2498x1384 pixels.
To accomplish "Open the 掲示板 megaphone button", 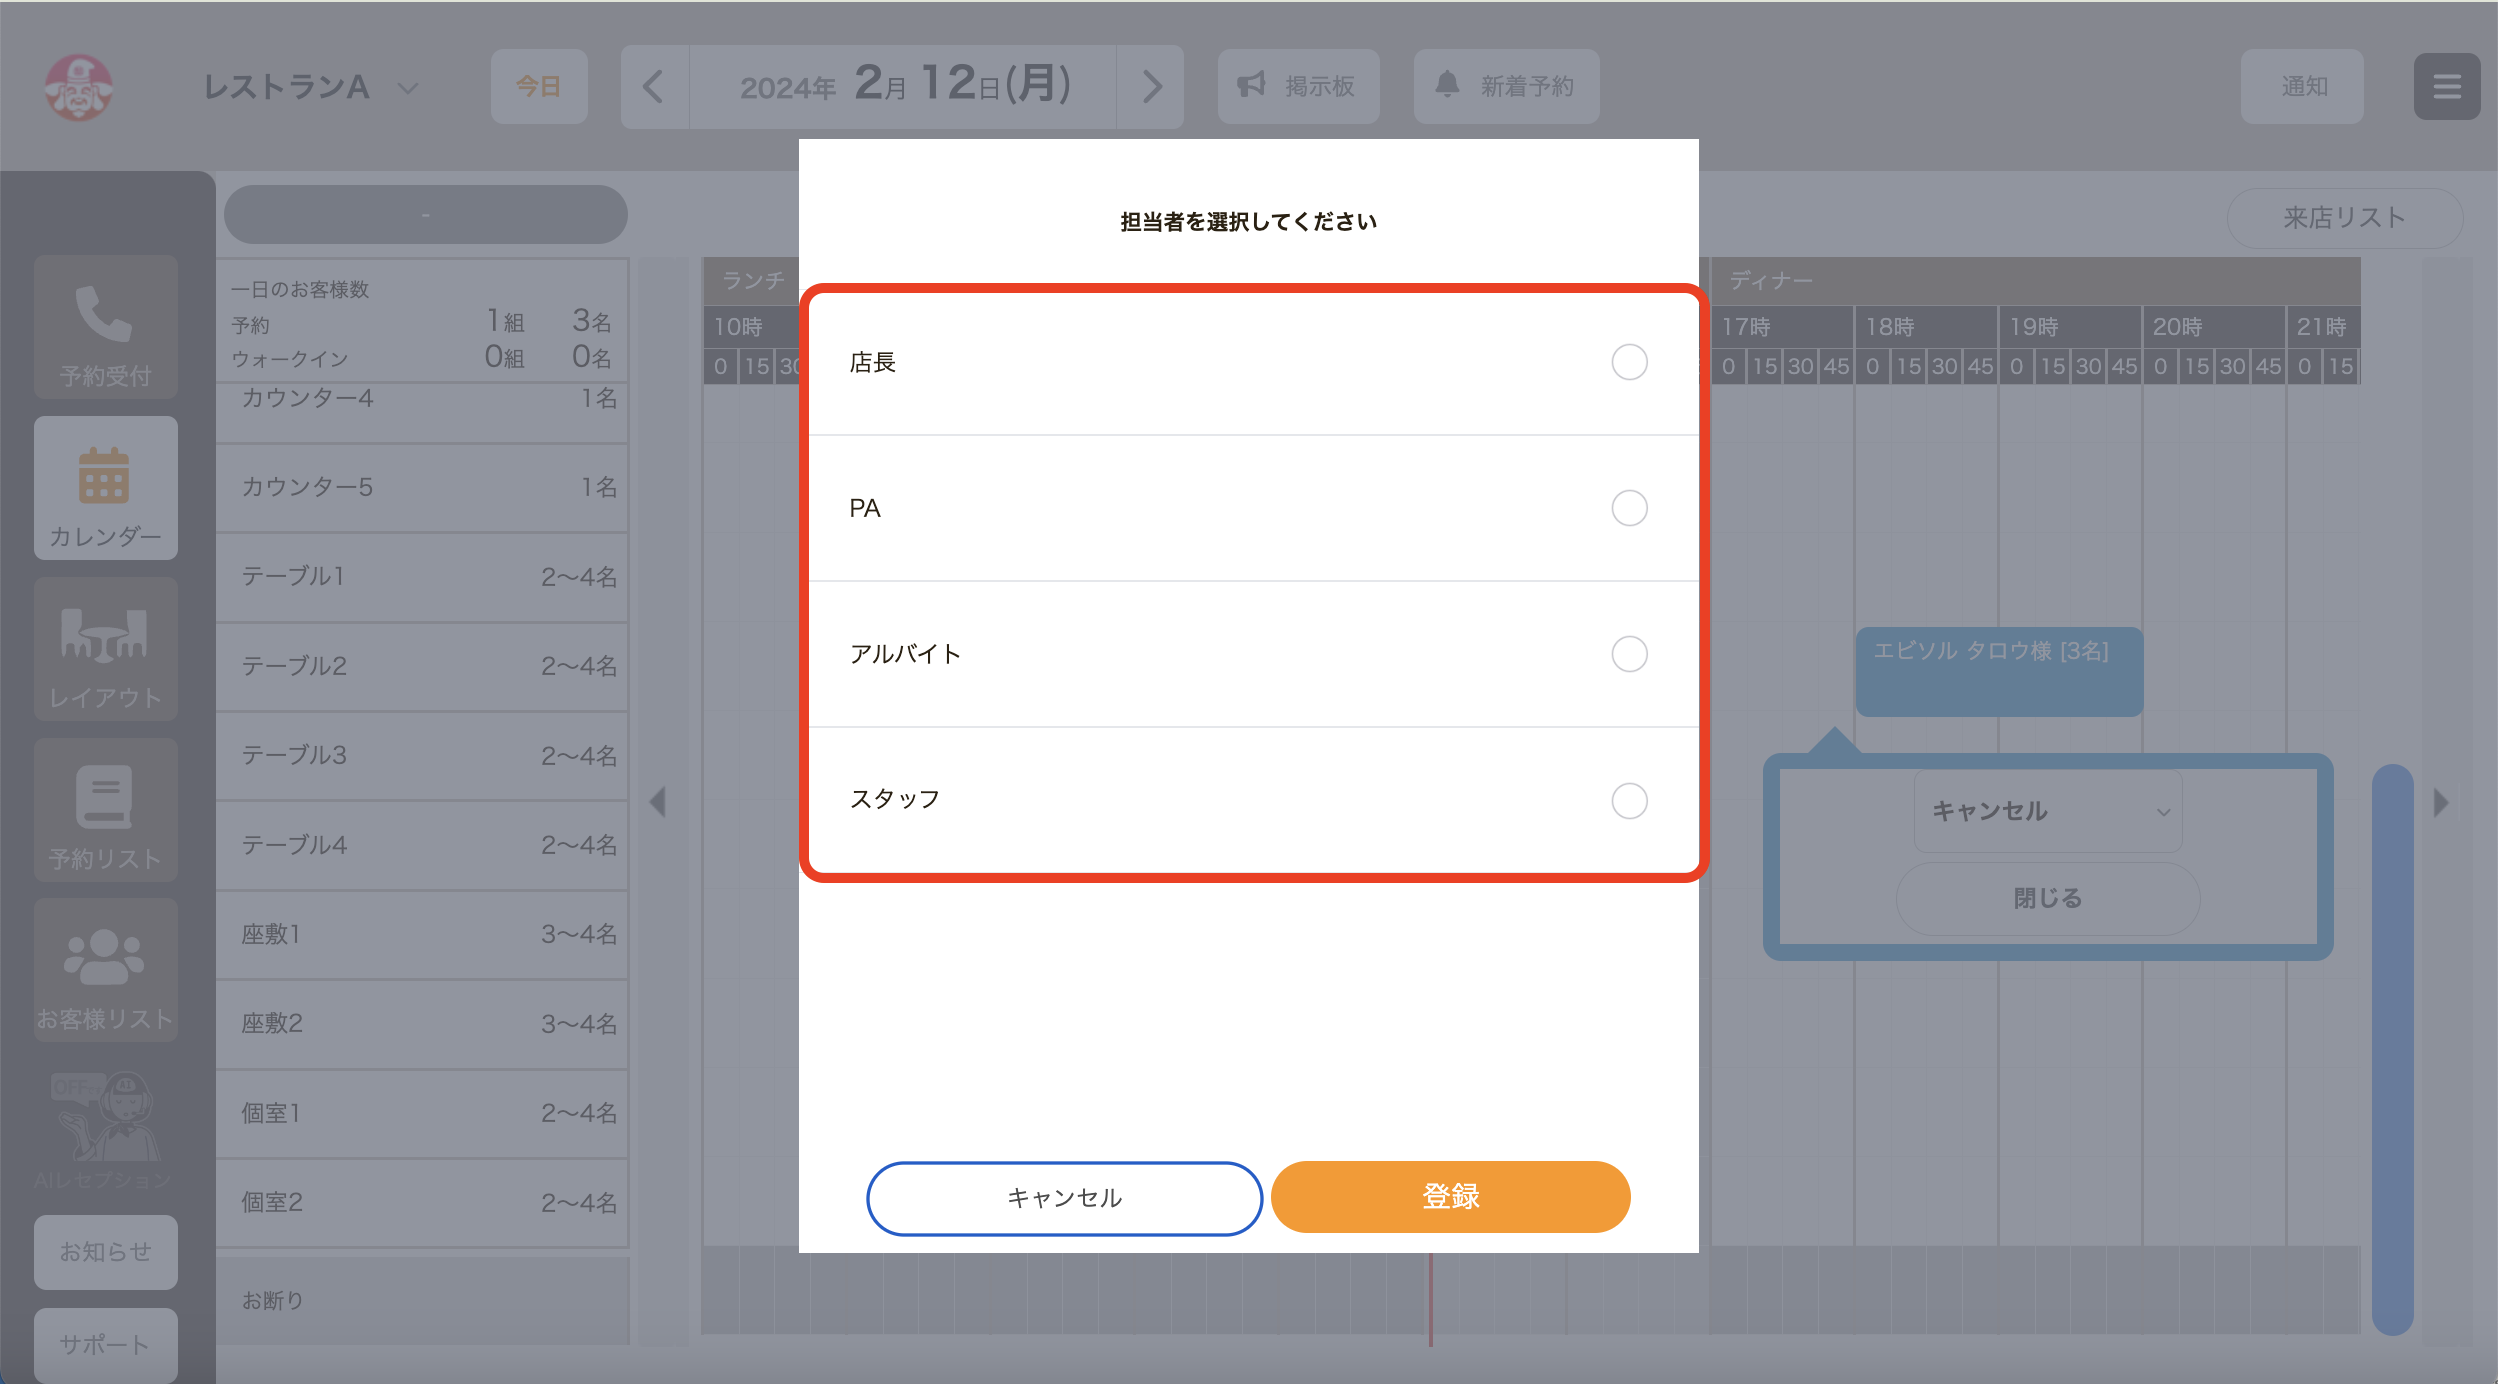I will (1298, 87).
